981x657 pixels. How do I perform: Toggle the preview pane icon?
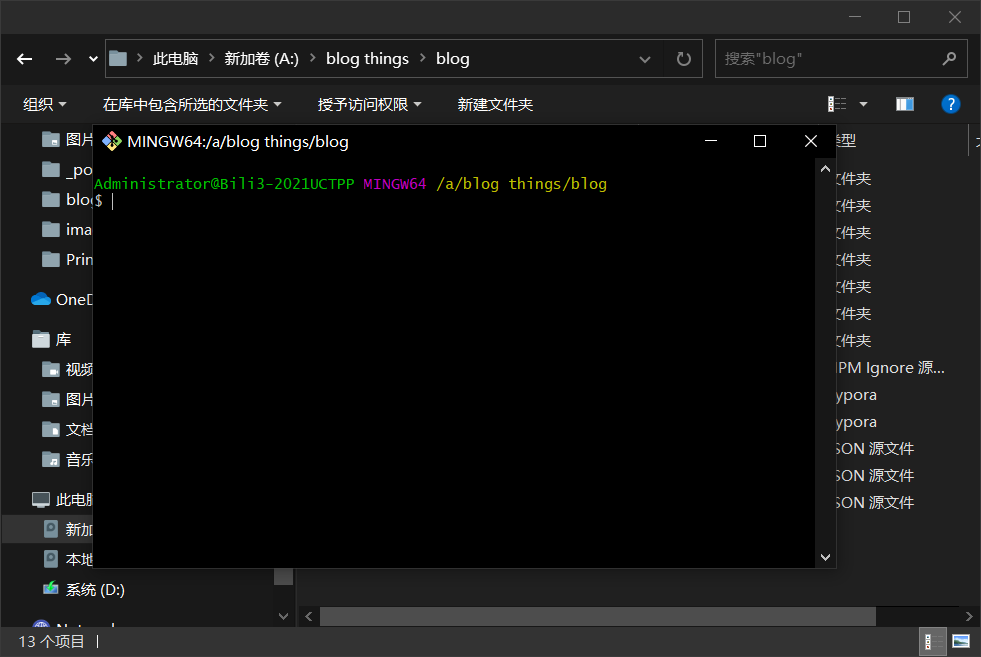[x=905, y=104]
